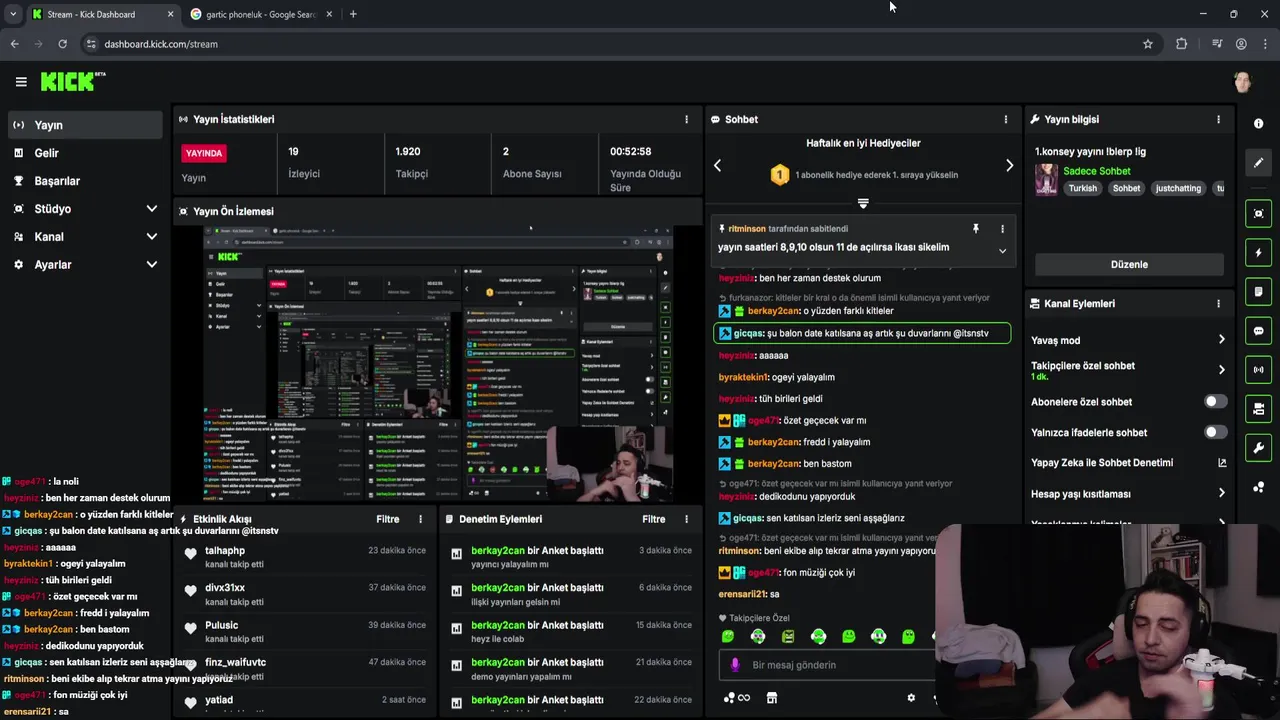Click the wrench icon in right sidebar
The width and height of the screenshot is (1280, 720).
(x=1258, y=448)
